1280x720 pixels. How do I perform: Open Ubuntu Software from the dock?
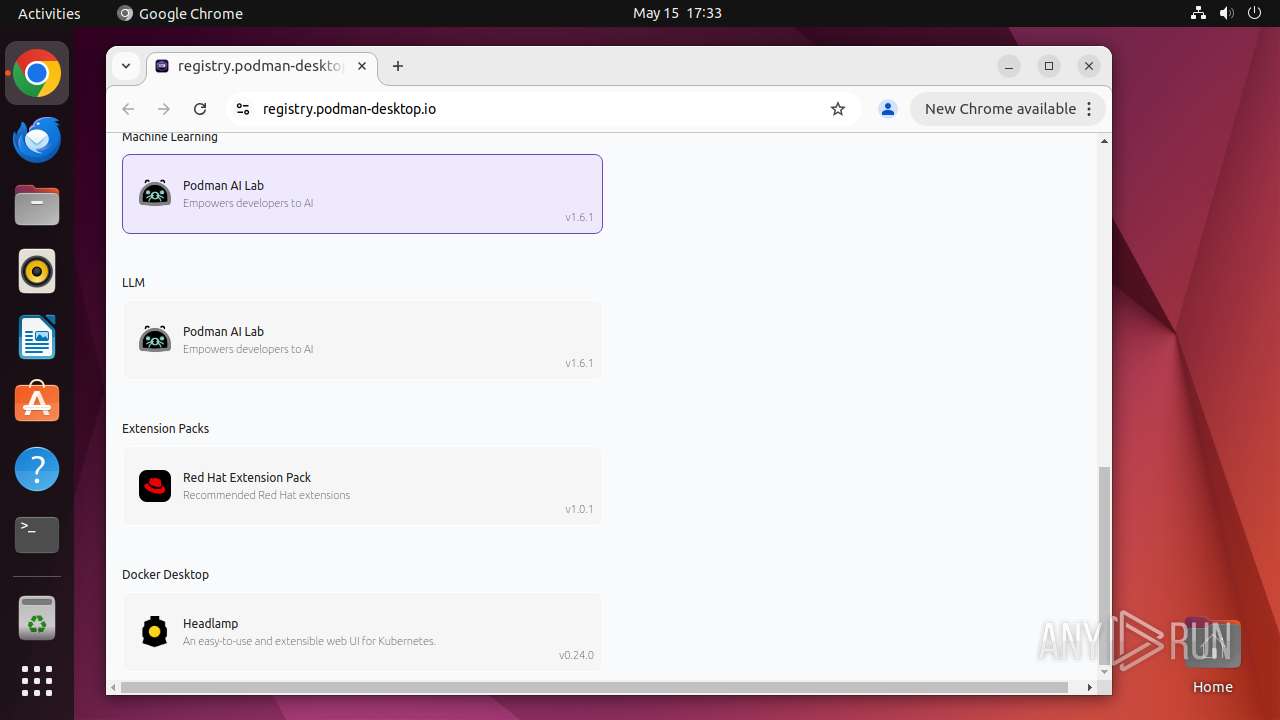(x=37, y=403)
